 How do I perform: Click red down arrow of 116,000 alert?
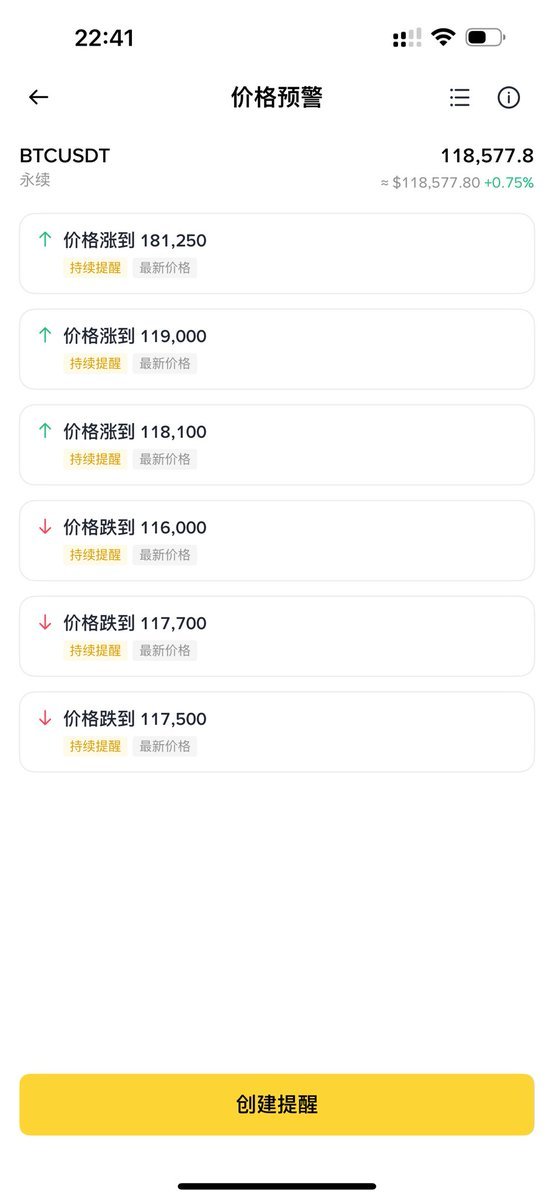tap(44, 527)
